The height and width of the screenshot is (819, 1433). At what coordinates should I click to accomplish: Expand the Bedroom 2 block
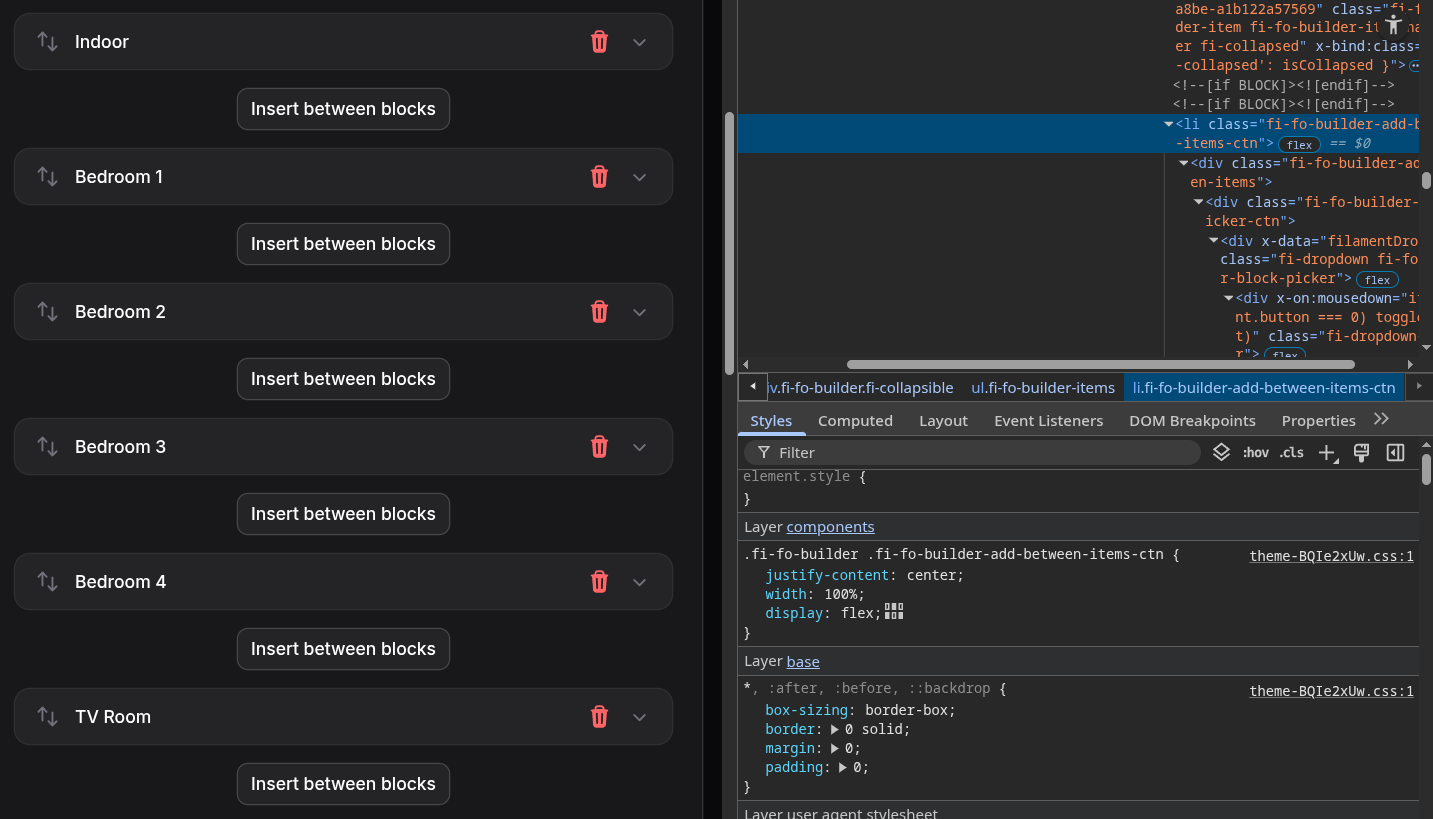[x=640, y=312]
